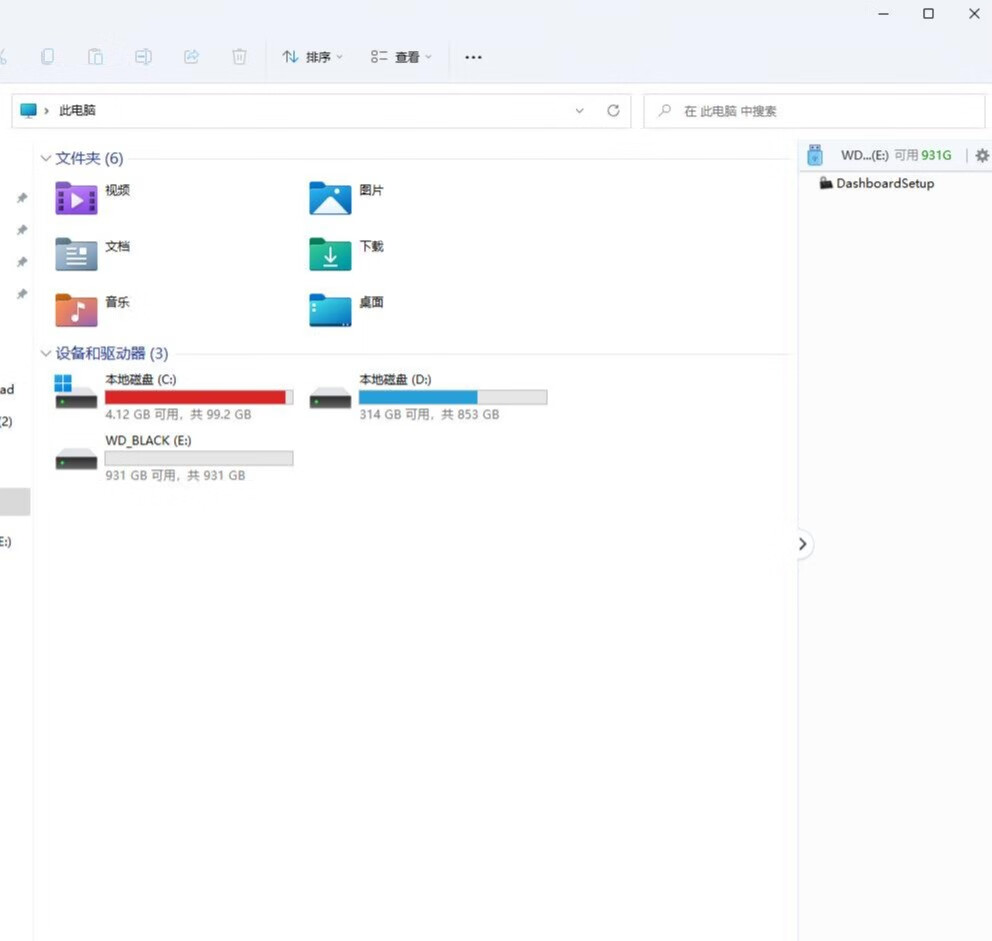This screenshot has width=992, height=941.
Task: Click the red C: drive usage bar
Action: 199,397
